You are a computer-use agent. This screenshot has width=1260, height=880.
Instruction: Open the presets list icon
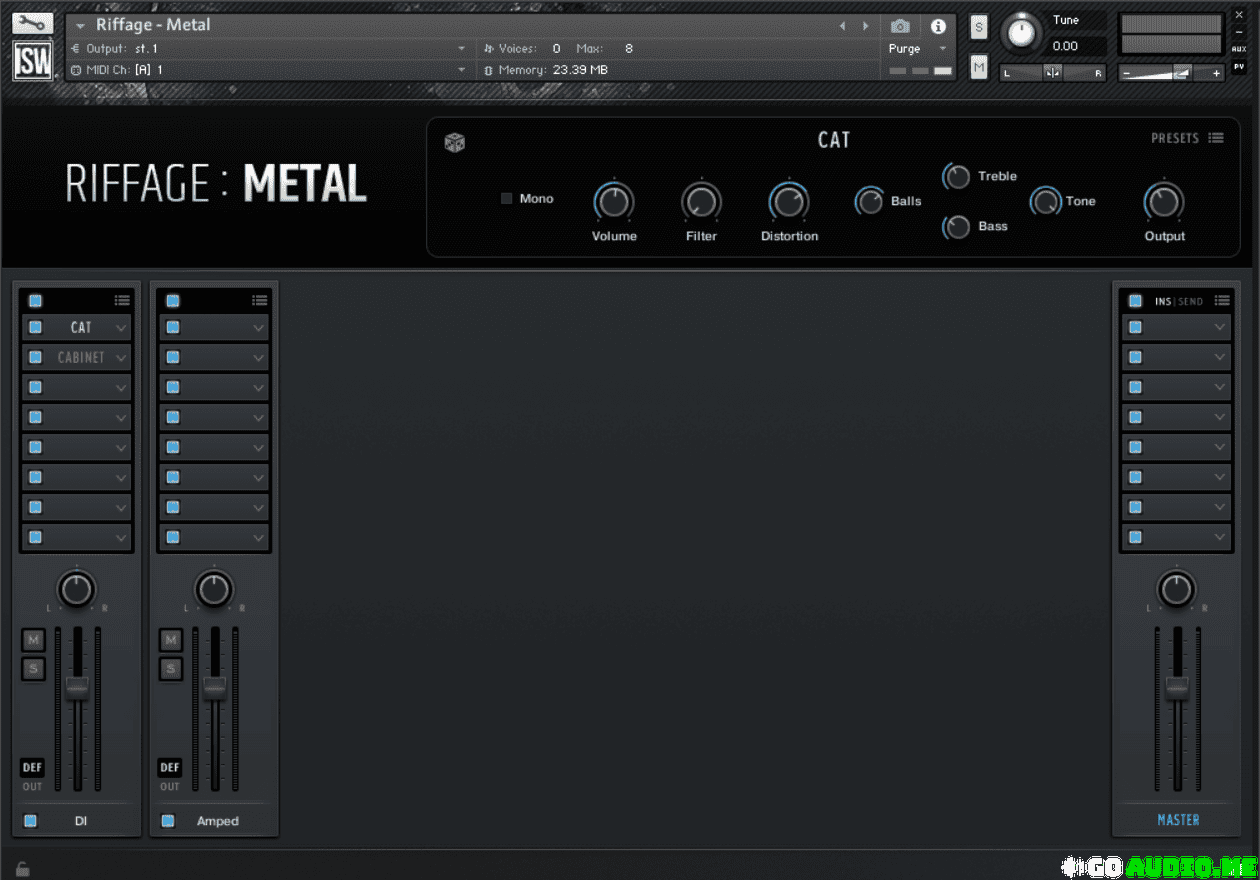[x=1216, y=138]
